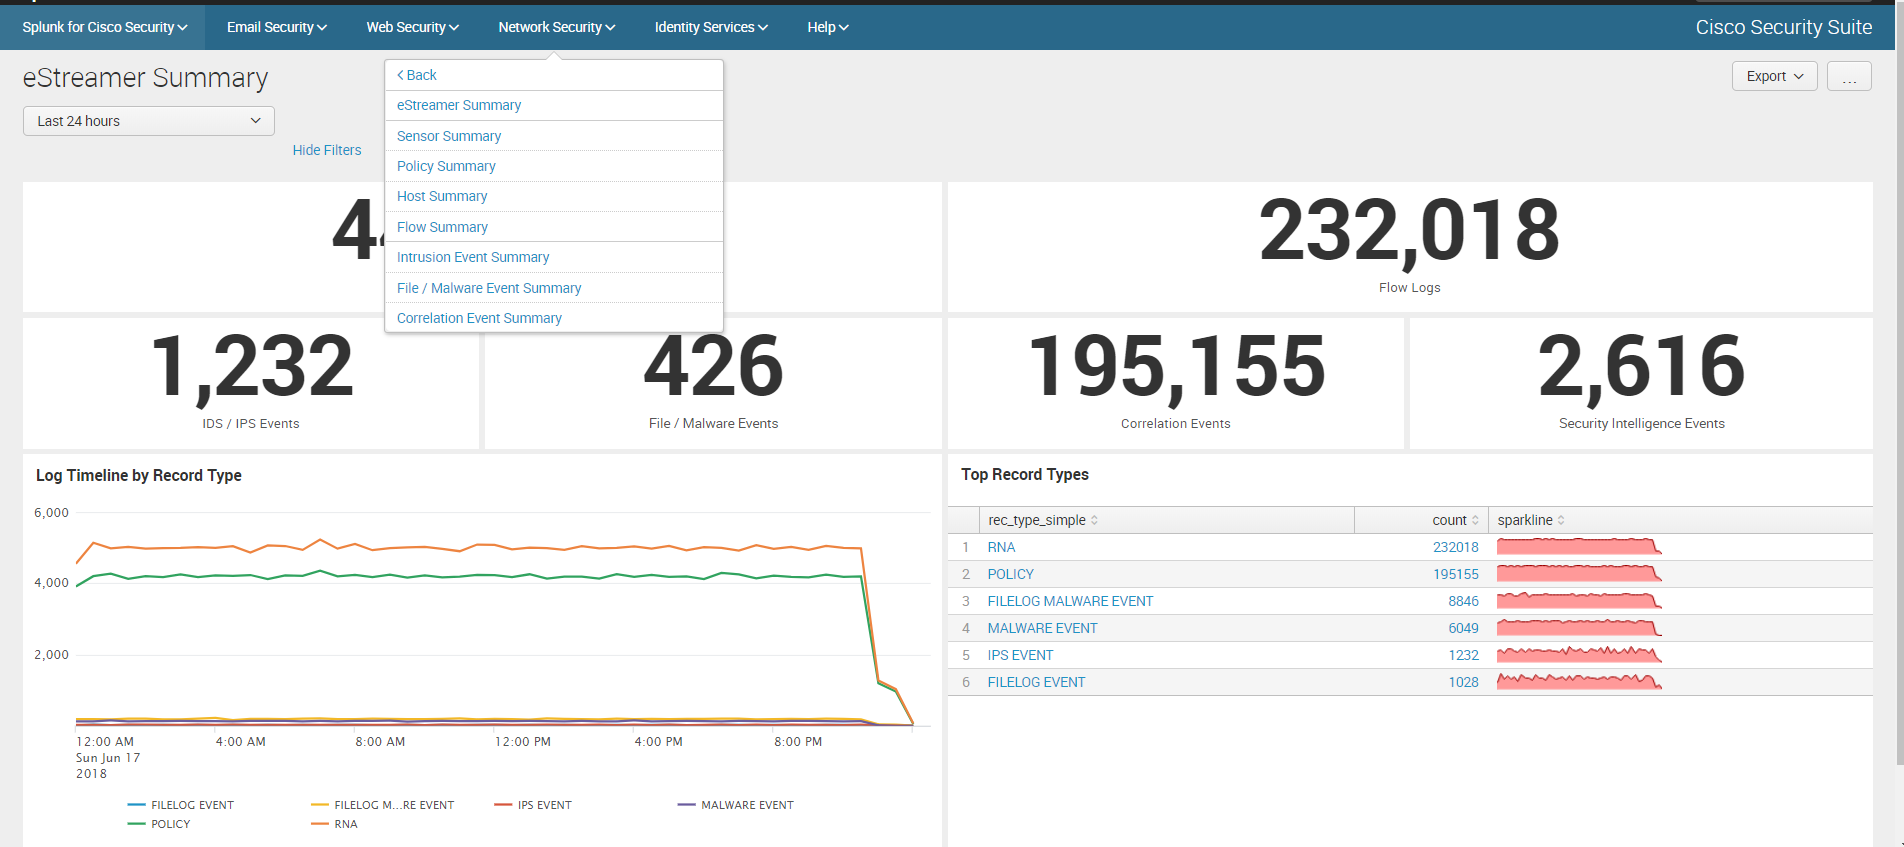Screen dimensions: 1904x847
Task: Open the Network Security menu
Action: point(556,27)
